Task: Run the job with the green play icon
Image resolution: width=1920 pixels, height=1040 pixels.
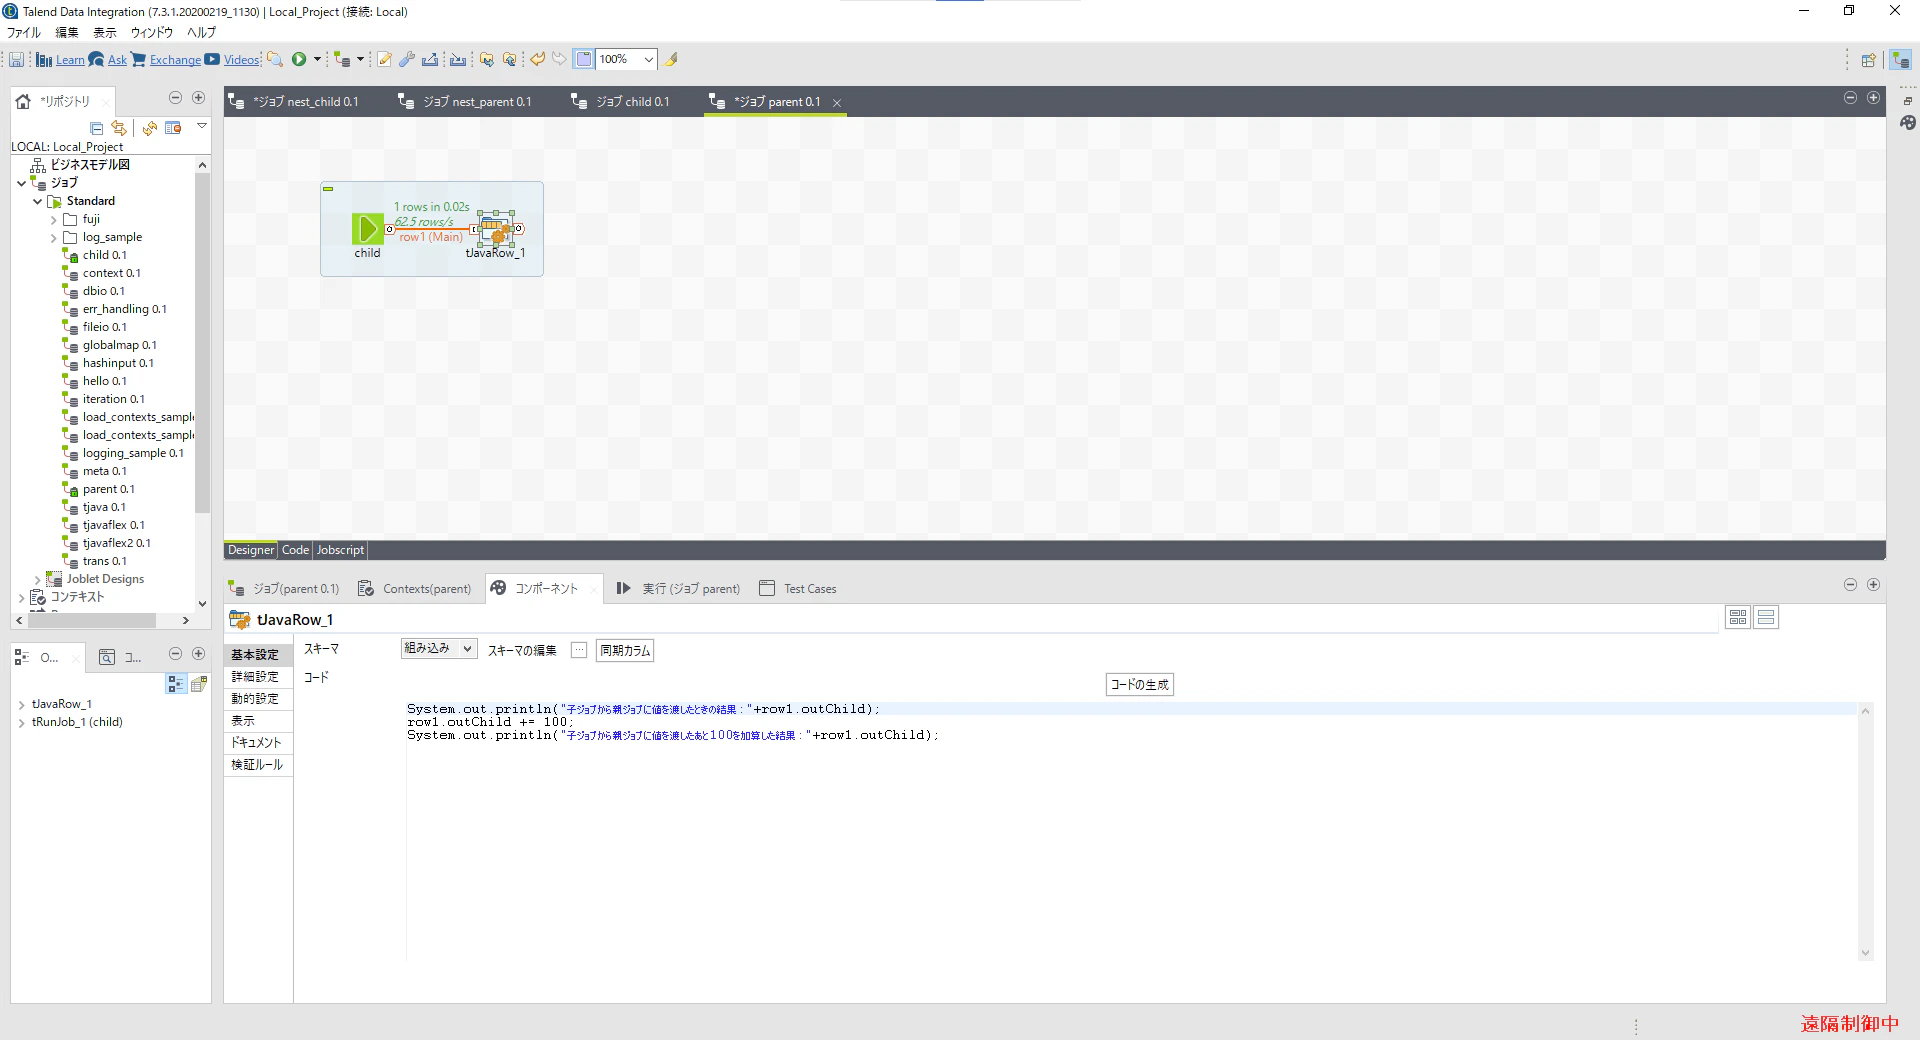Action: 299,59
